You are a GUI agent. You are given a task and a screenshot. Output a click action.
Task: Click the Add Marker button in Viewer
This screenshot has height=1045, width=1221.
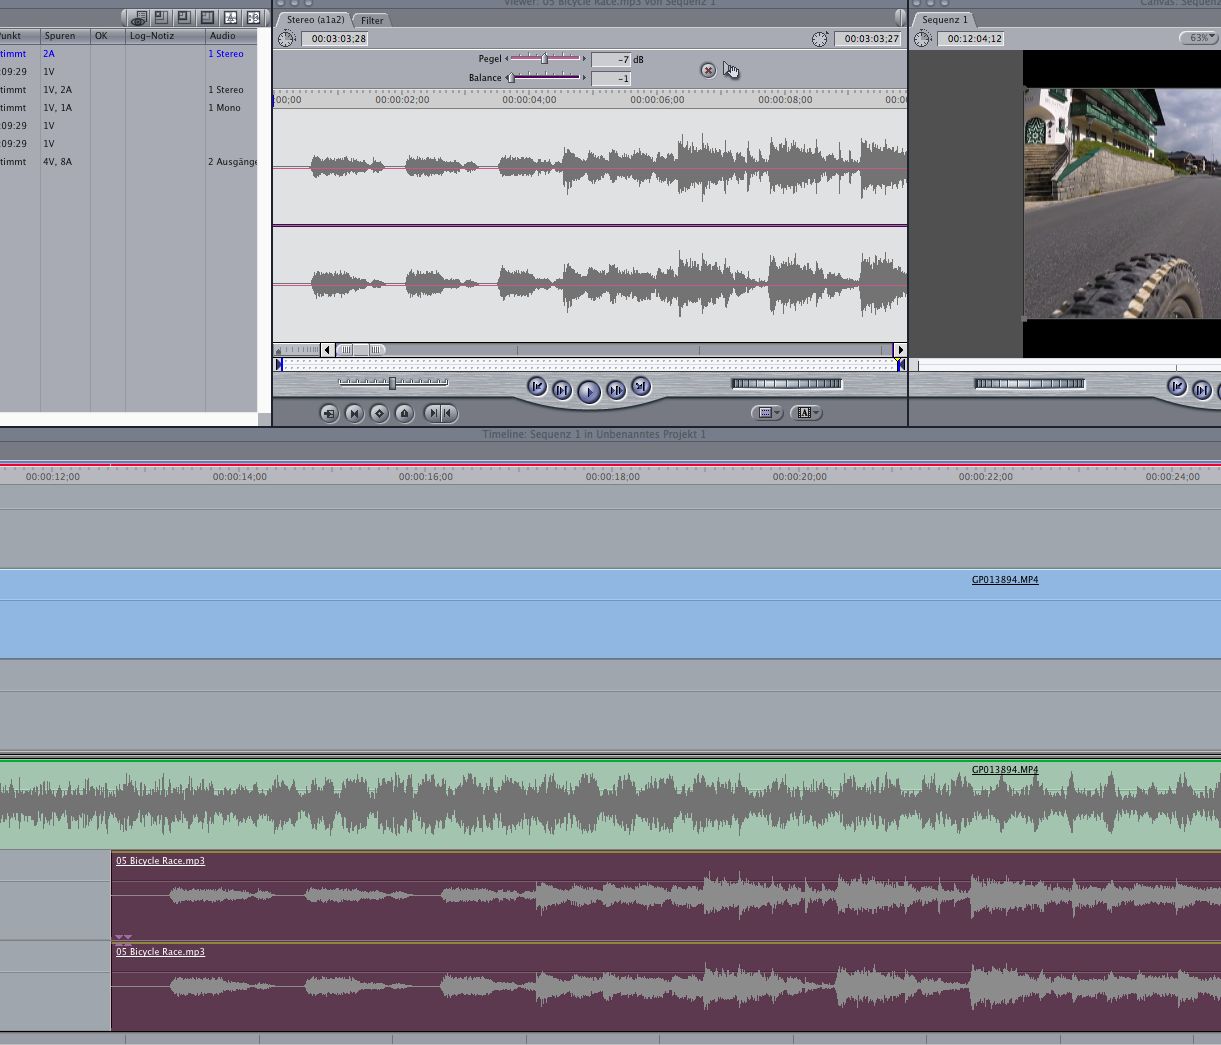pos(404,413)
